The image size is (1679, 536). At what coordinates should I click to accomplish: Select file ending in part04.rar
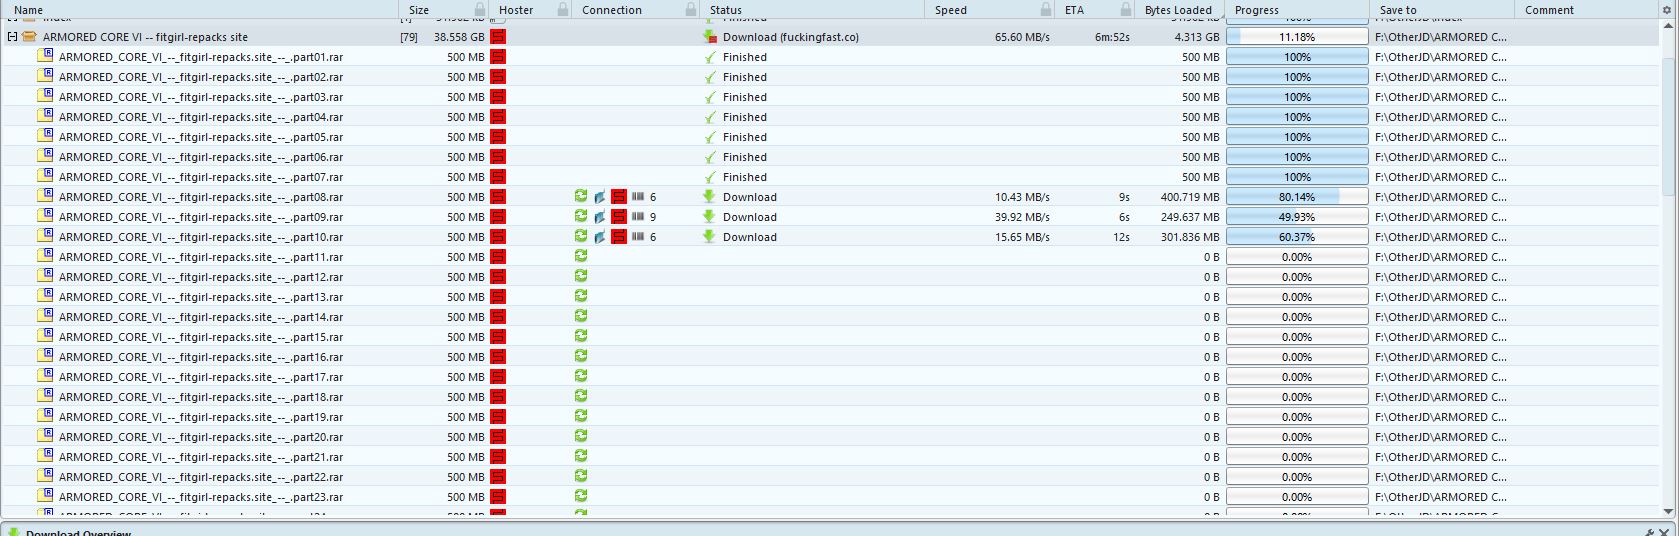(831, 117)
